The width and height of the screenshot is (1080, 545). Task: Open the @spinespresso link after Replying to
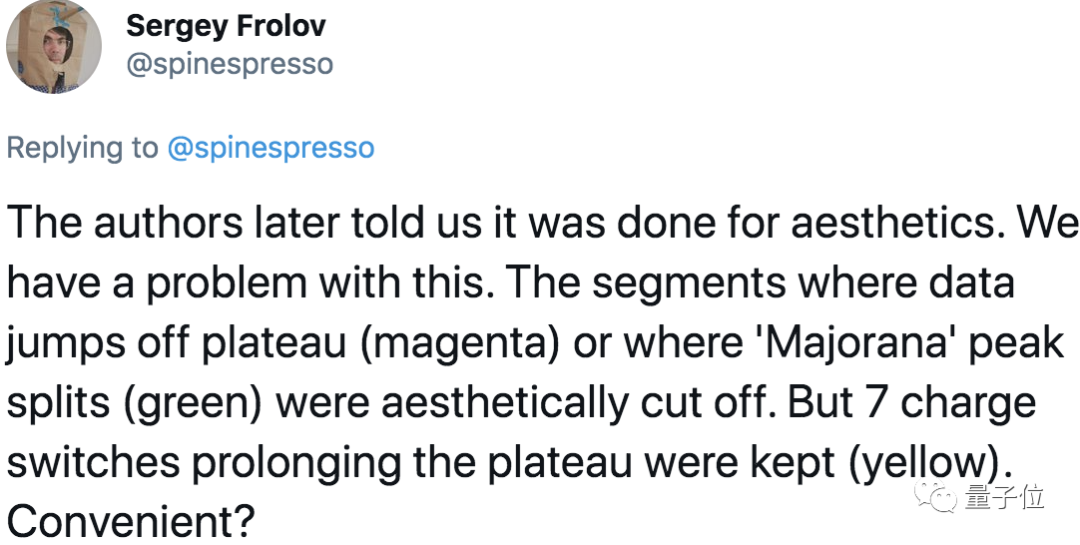coord(270,148)
